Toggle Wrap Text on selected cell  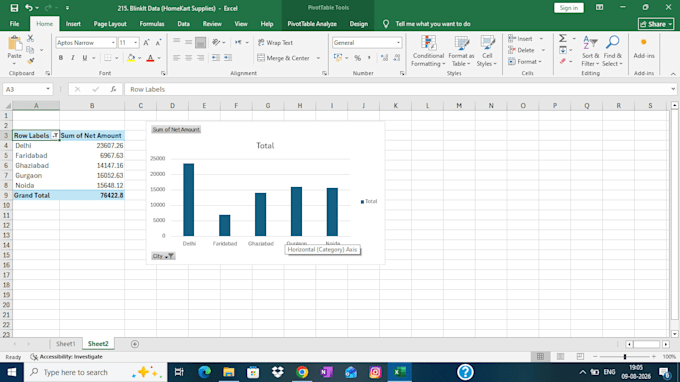(275, 42)
